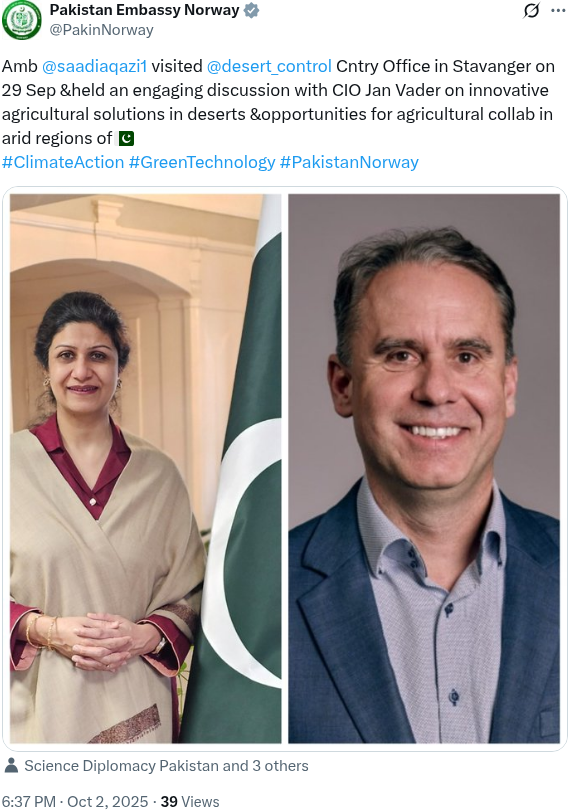Viewport: 570px width, 810px height.
Task: Open the @saadiaqazi1 mention
Action: pyautogui.click(x=94, y=66)
